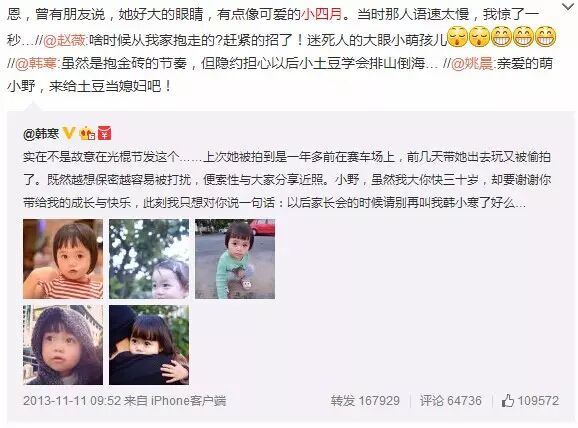The width and height of the screenshot is (578, 428).
Task: Open @韩寒 original author name
Action: pyautogui.click(x=41, y=133)
